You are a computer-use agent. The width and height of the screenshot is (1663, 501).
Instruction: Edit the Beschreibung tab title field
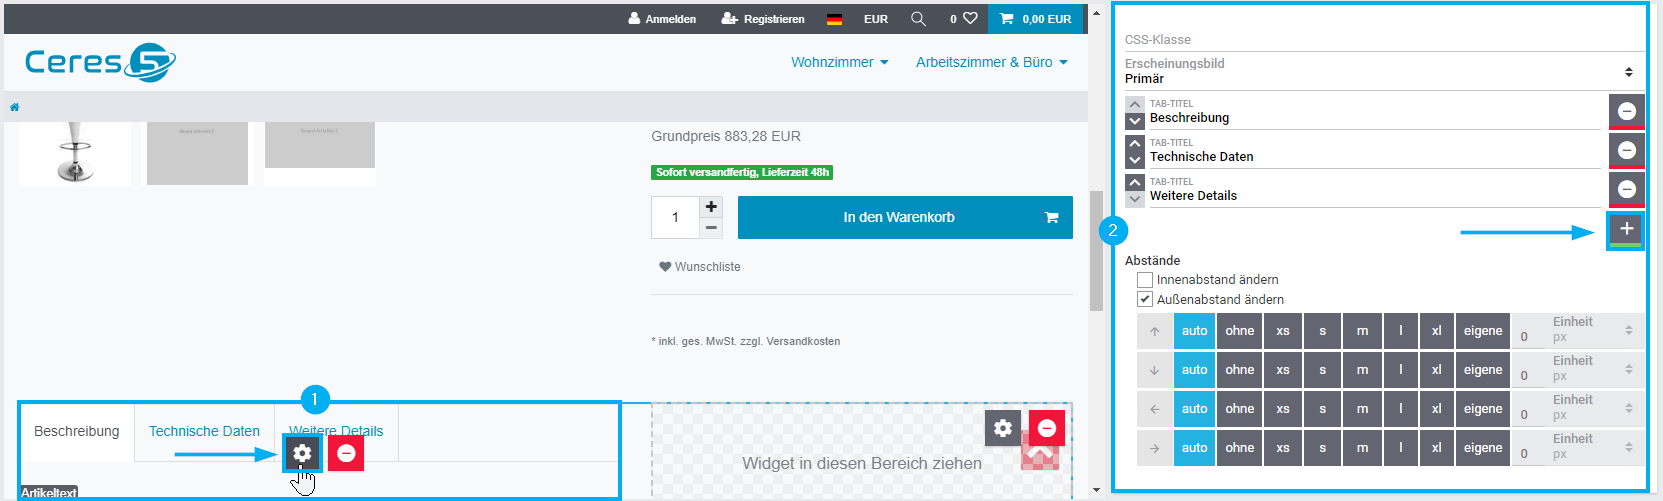point(1374,112)
